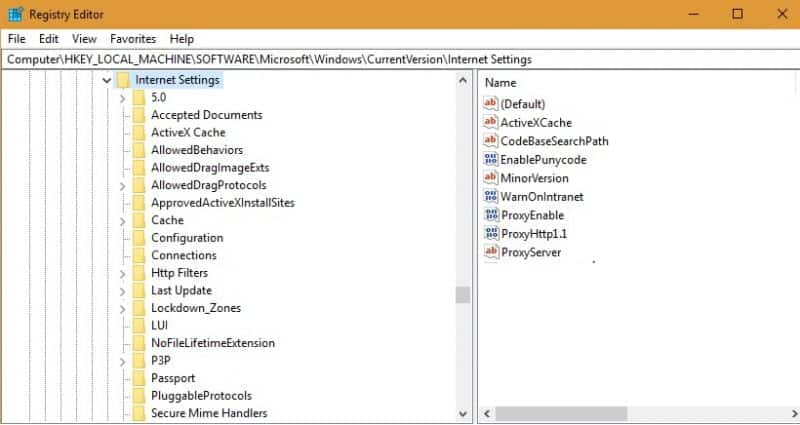Select the MinorVersion value
This screenshot has height=425, width=800.
pos(534,178)
